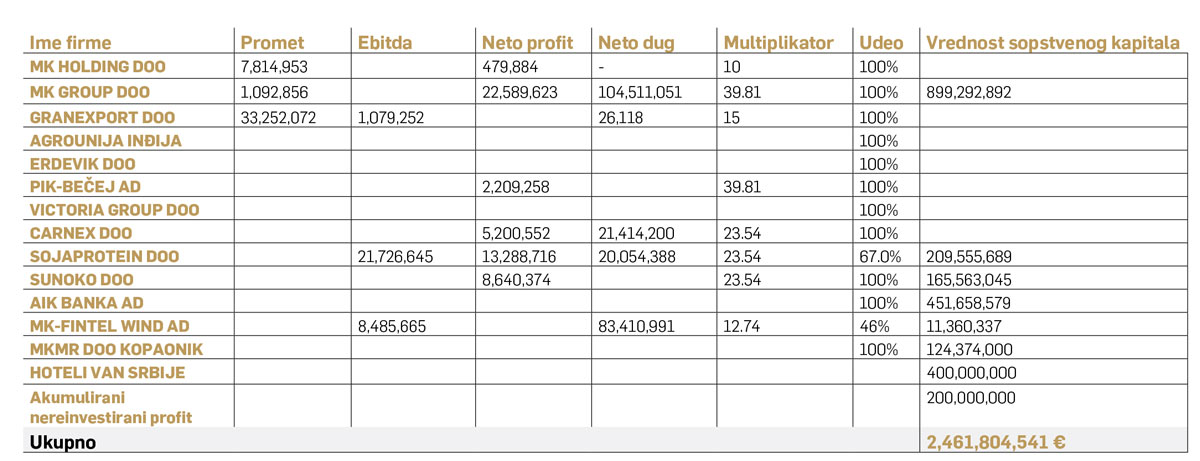Viewport: 1200px width, 461px height.
Task: Select the HOTELI VAN SRBIJE row label
Action: pyautogui.click(x=108, y=374)
